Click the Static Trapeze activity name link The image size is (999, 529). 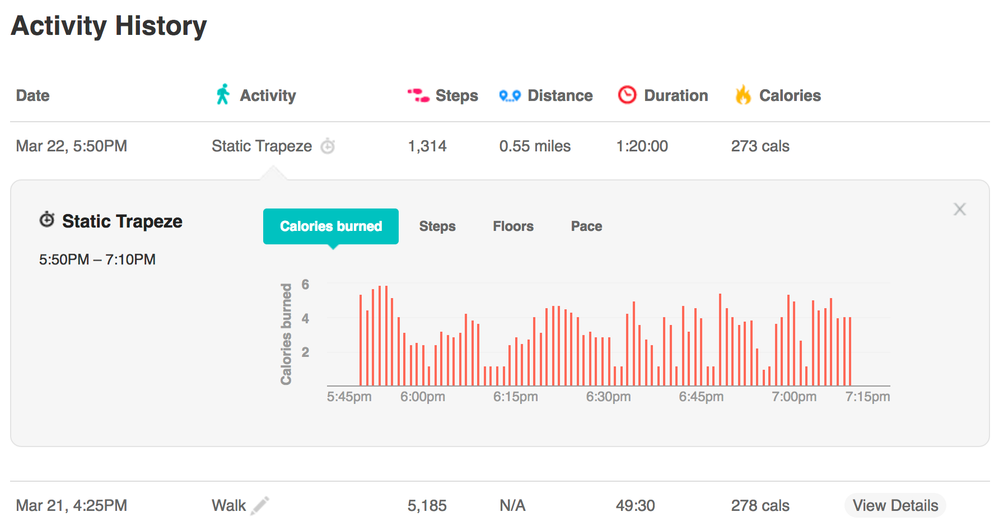(x=262, y=146)
